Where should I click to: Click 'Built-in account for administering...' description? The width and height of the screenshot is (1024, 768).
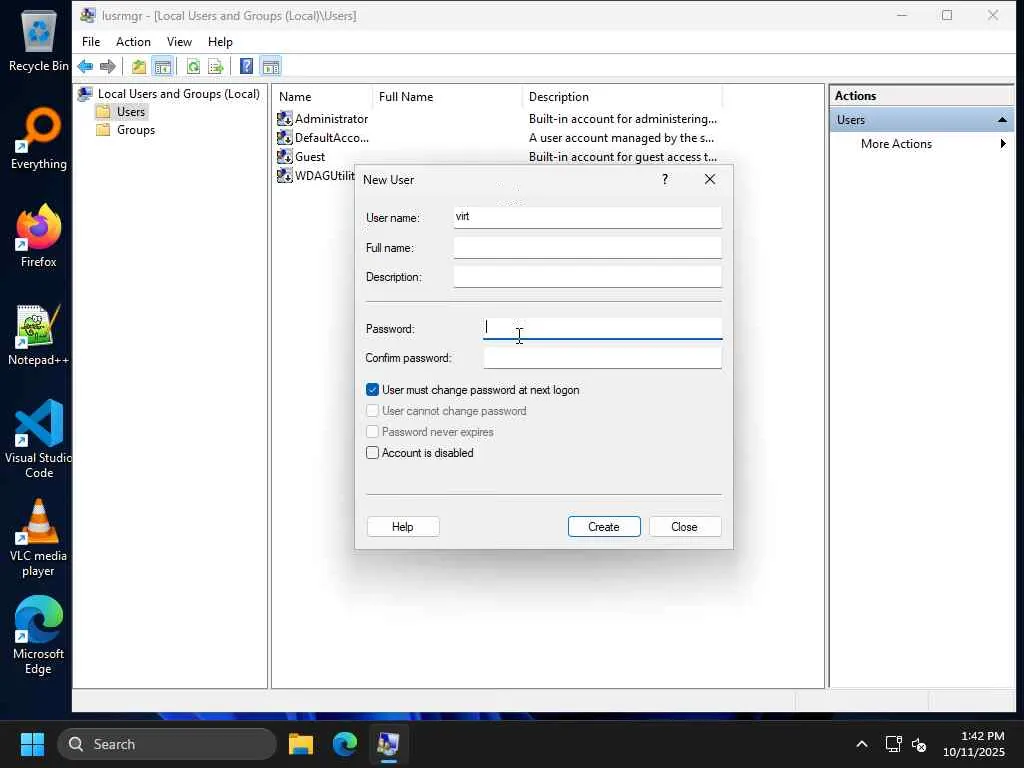(x=622, y=119)
